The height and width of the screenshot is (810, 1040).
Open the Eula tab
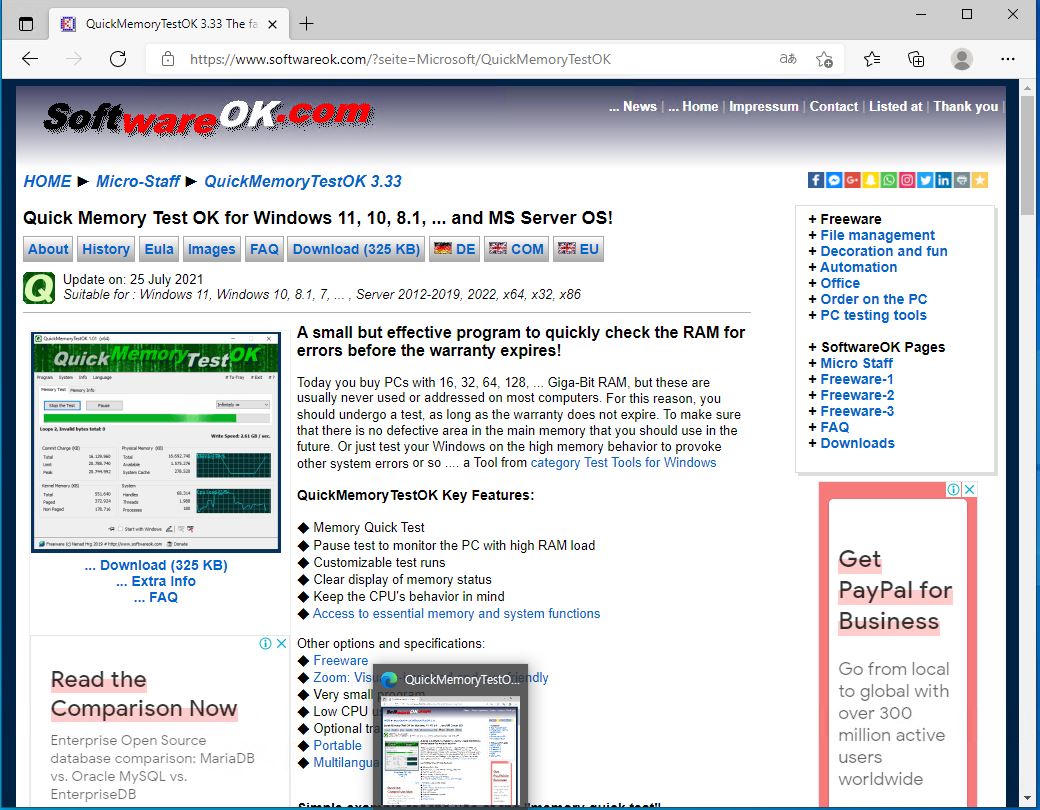(159, 249)
